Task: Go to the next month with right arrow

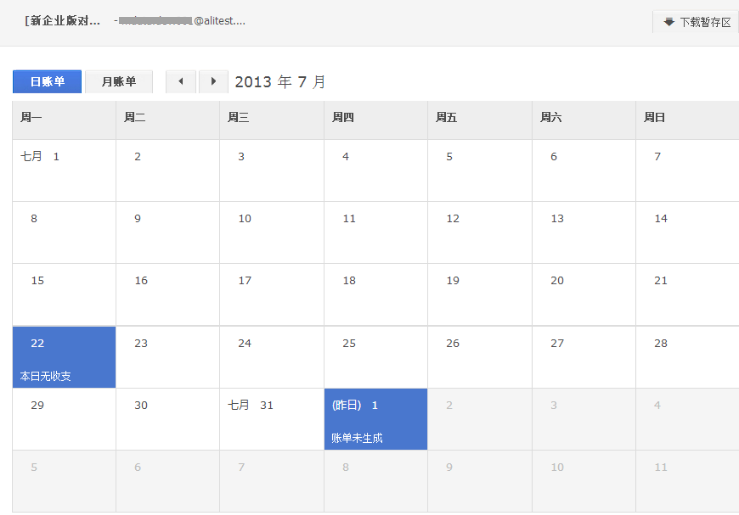Action: (213, 82)
